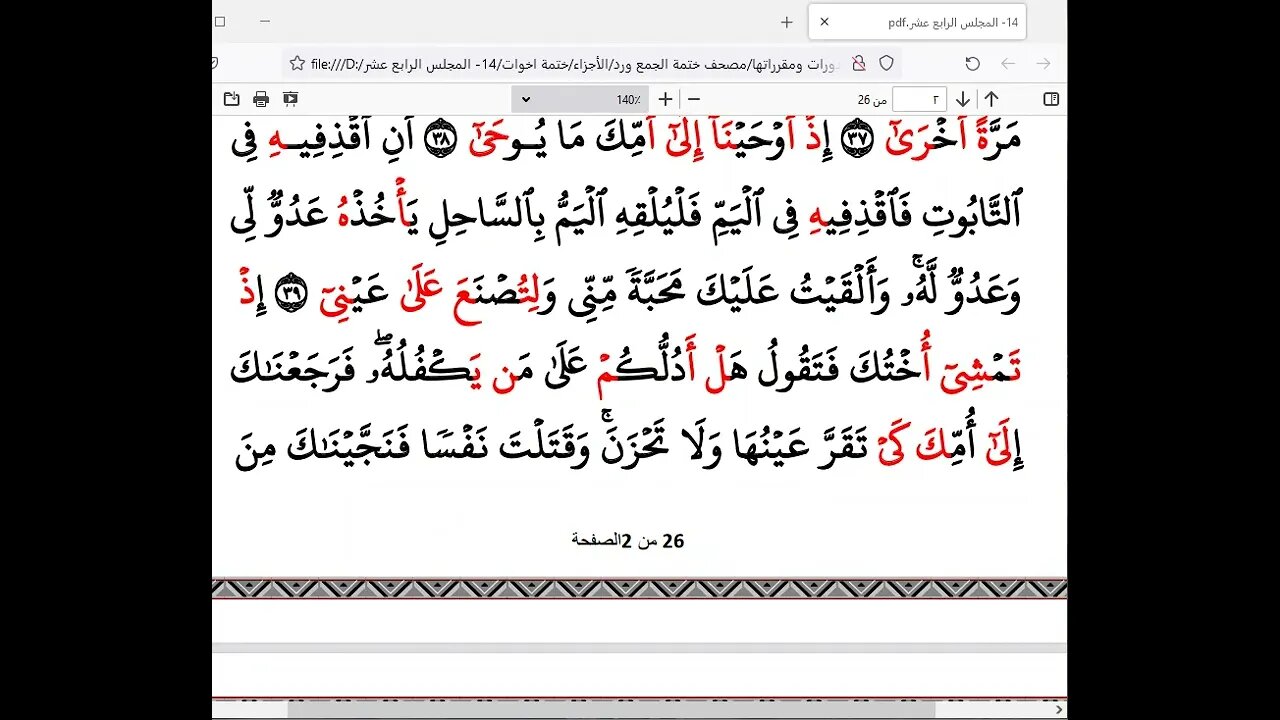Open the 140% zoom level dropdown

tap(580, 99)
